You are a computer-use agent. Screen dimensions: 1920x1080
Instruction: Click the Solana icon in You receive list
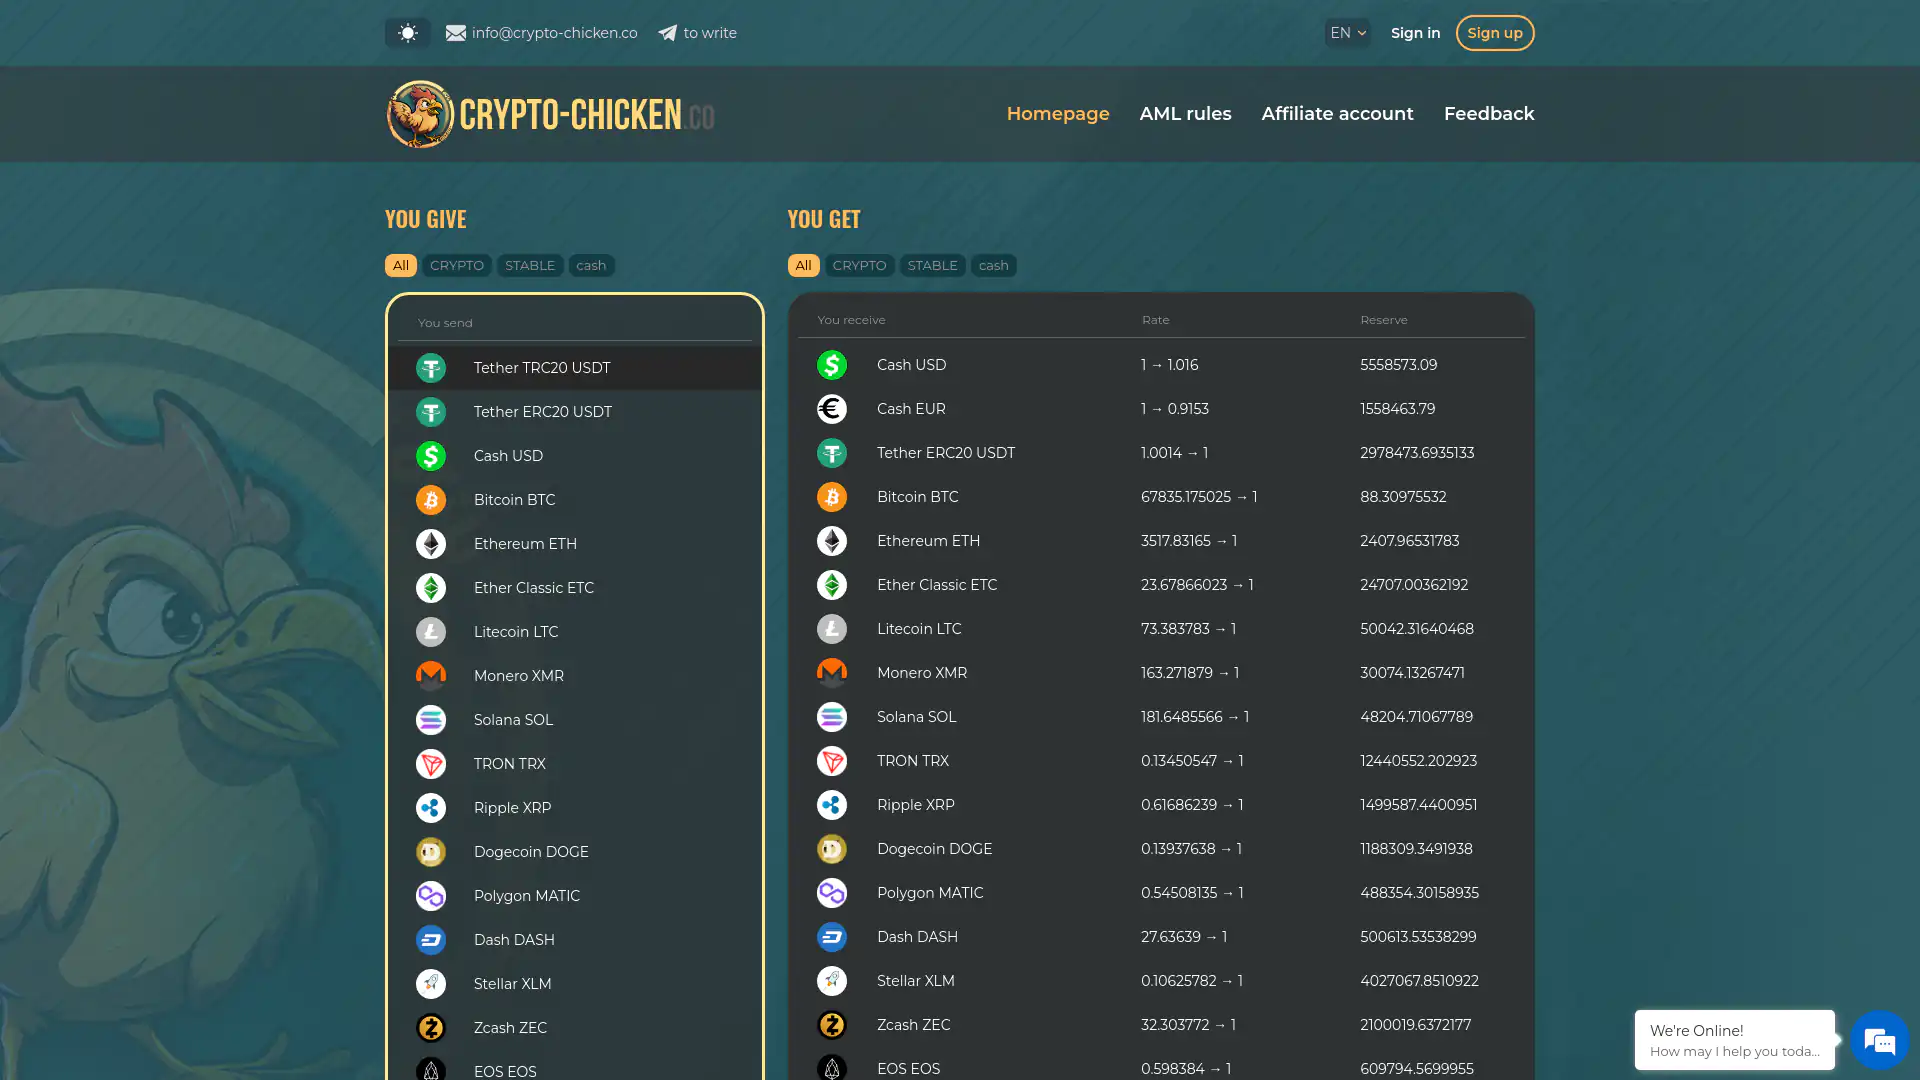pyautogui.click(x=832, y=717)
